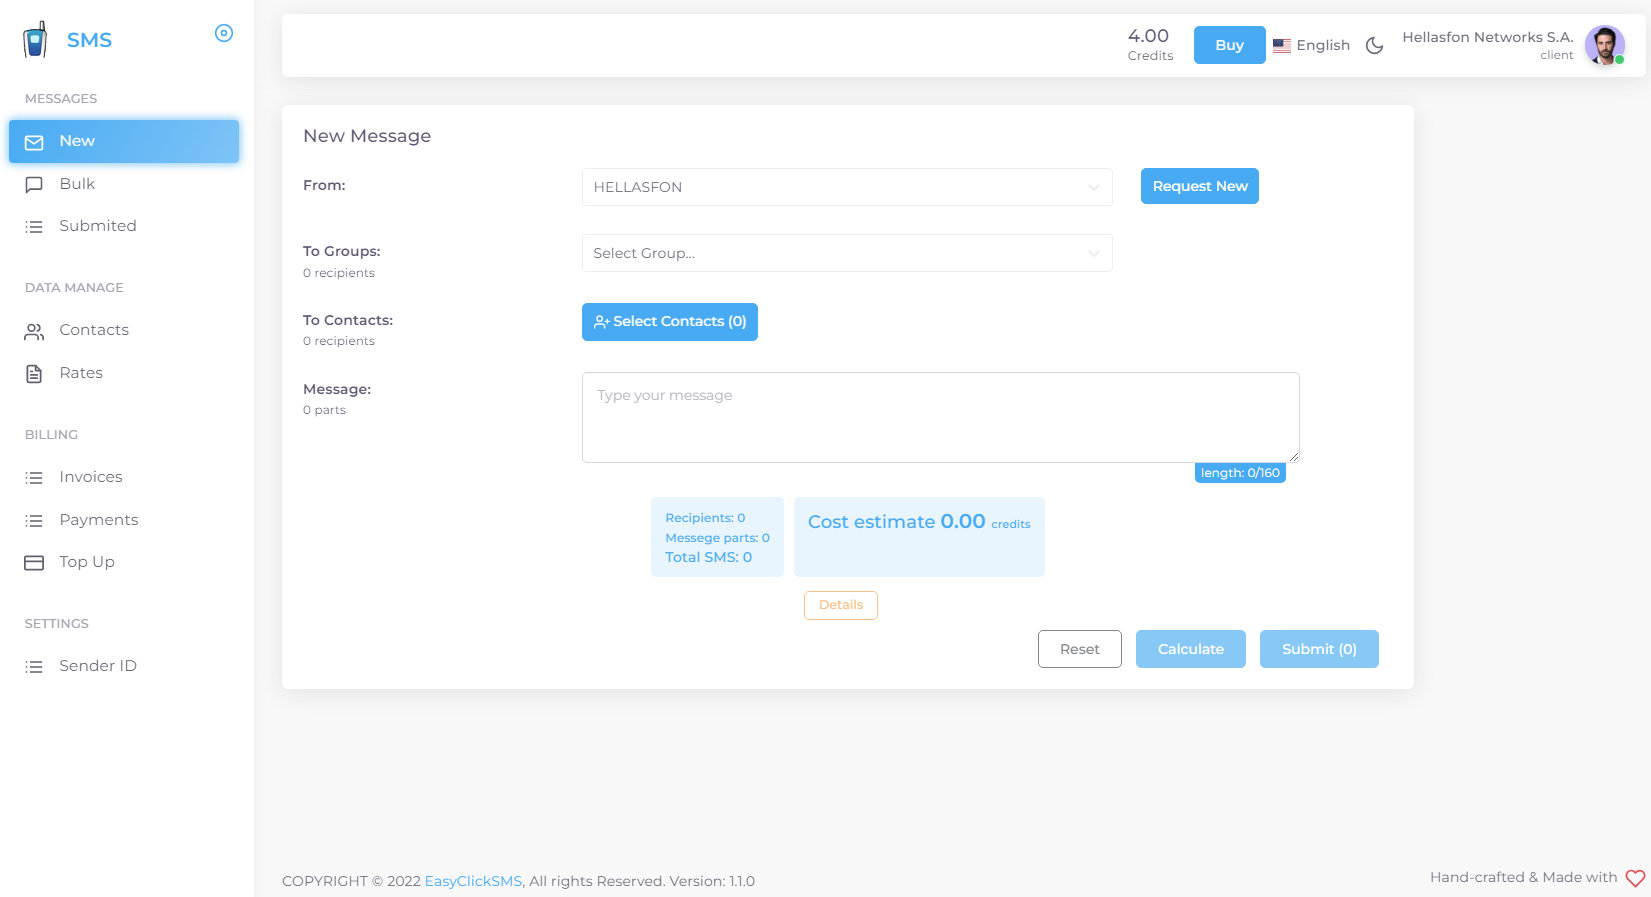This screenshot has width=1651, height=897.
Task: Open the Payments menu item
Action: pos(124,520)
